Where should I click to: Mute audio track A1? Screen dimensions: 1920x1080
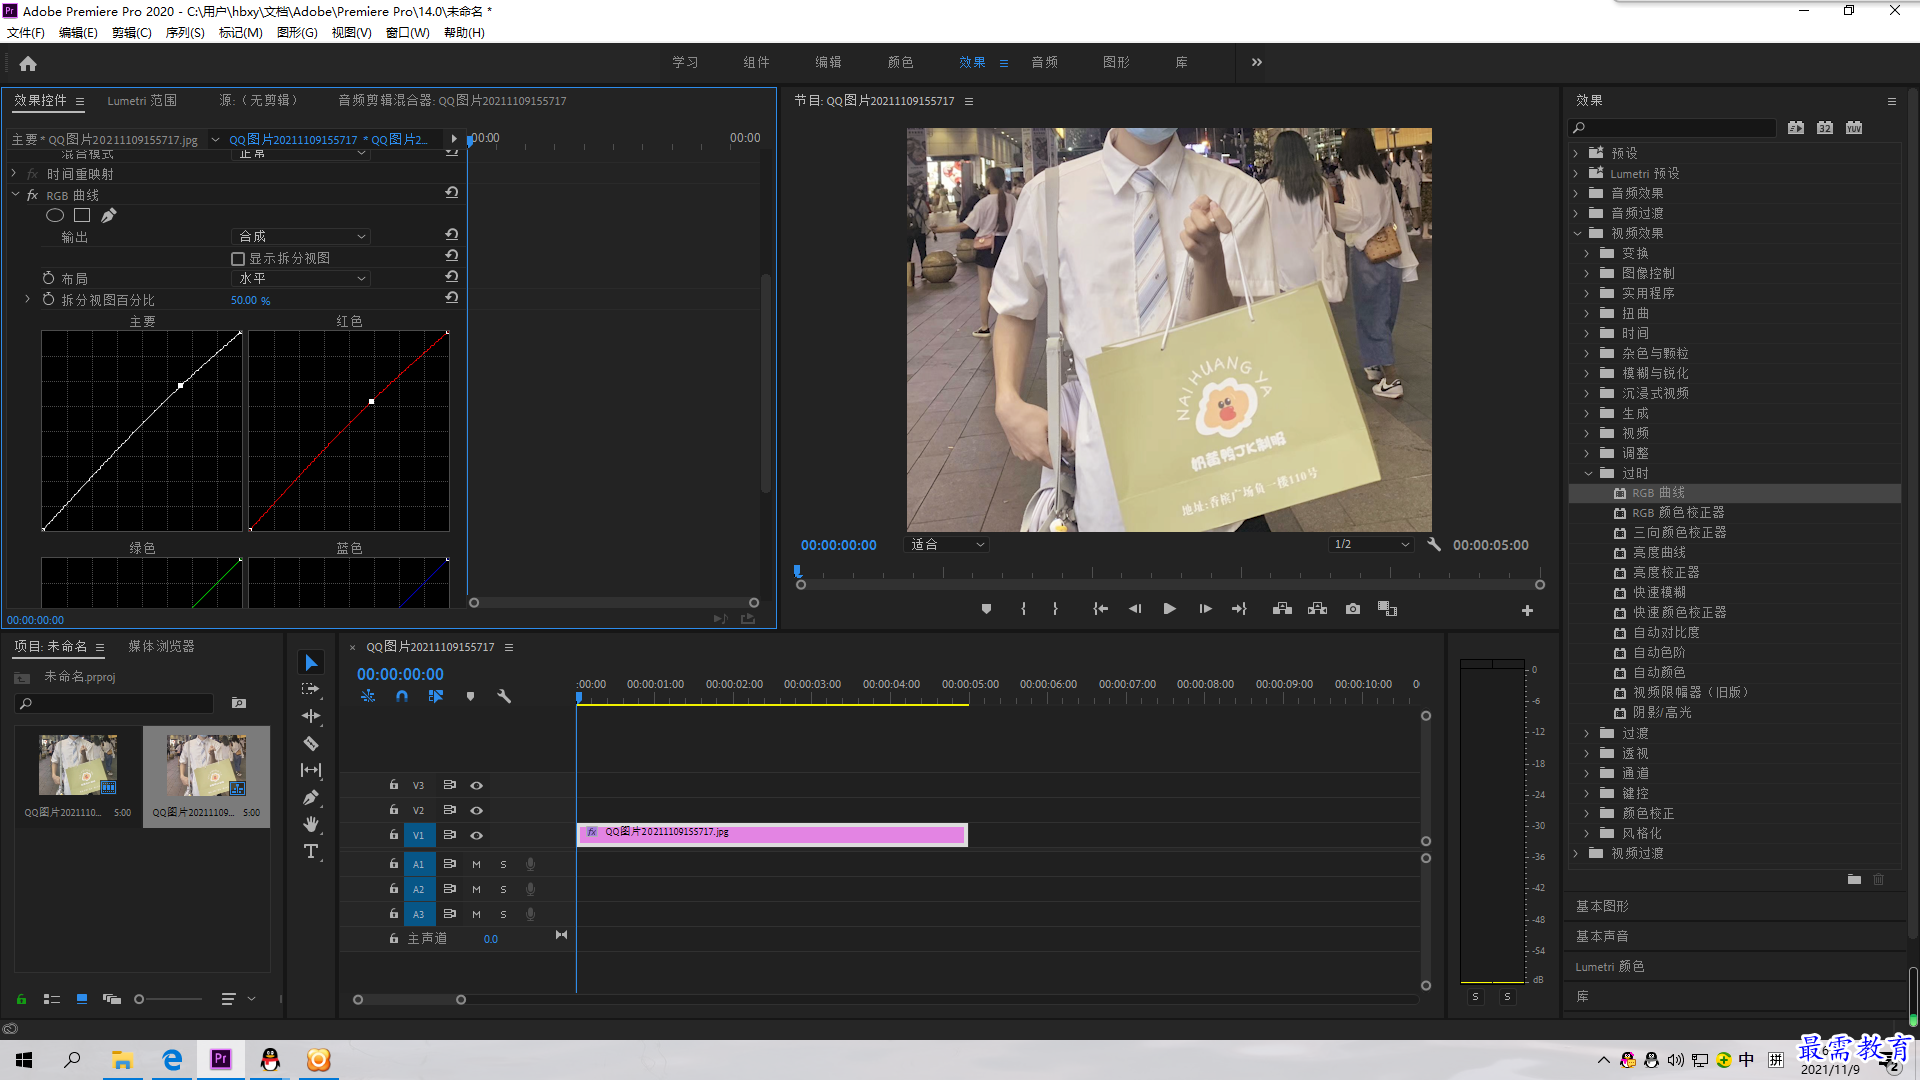point(477,864)
